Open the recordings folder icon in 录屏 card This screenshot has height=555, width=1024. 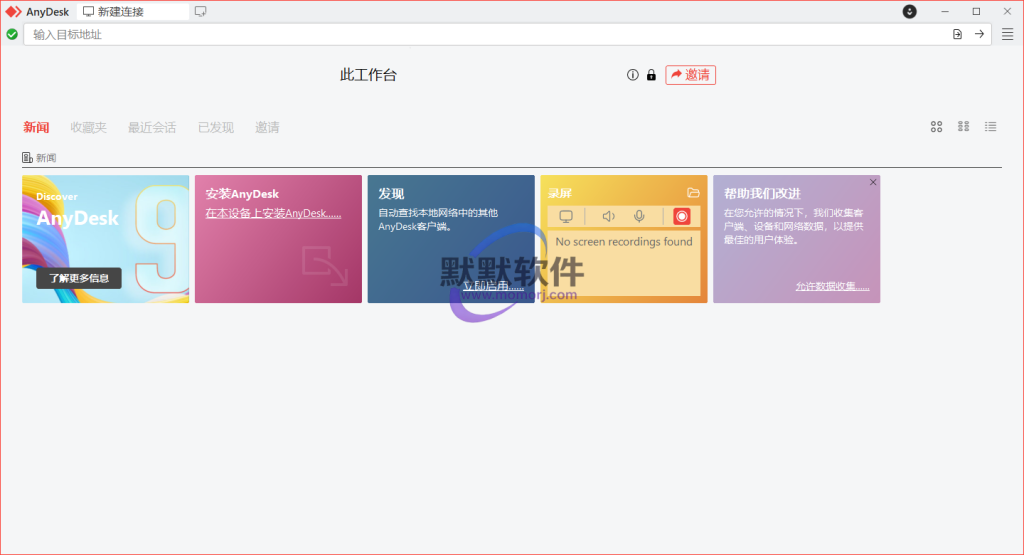coord(693,193)
